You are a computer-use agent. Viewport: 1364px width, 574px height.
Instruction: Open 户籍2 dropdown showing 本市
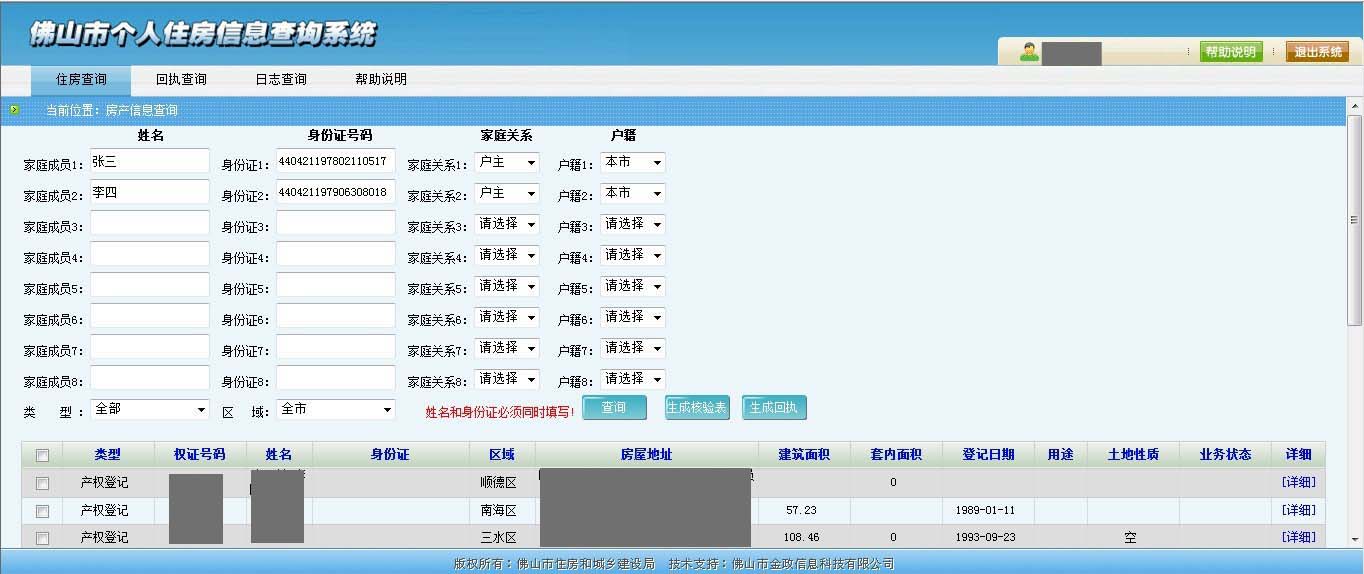(632, 193)
